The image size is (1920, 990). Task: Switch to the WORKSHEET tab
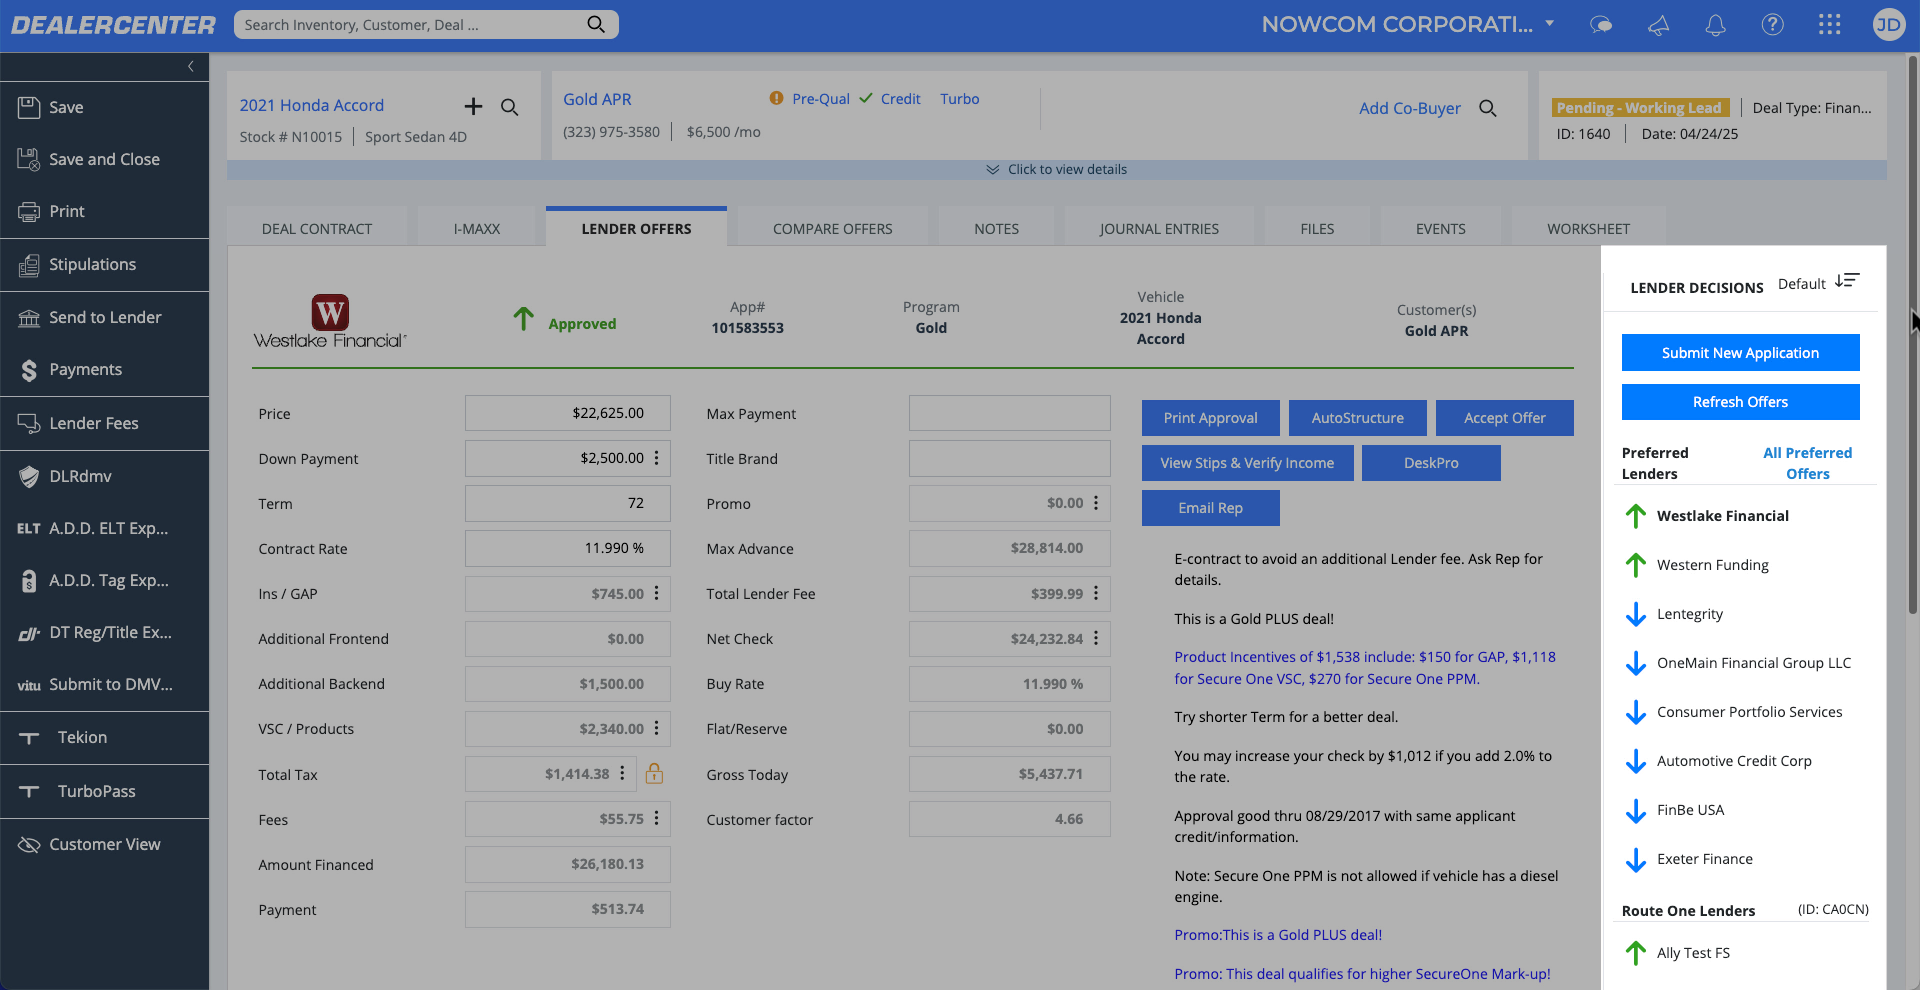click(x=1588, y=228)
